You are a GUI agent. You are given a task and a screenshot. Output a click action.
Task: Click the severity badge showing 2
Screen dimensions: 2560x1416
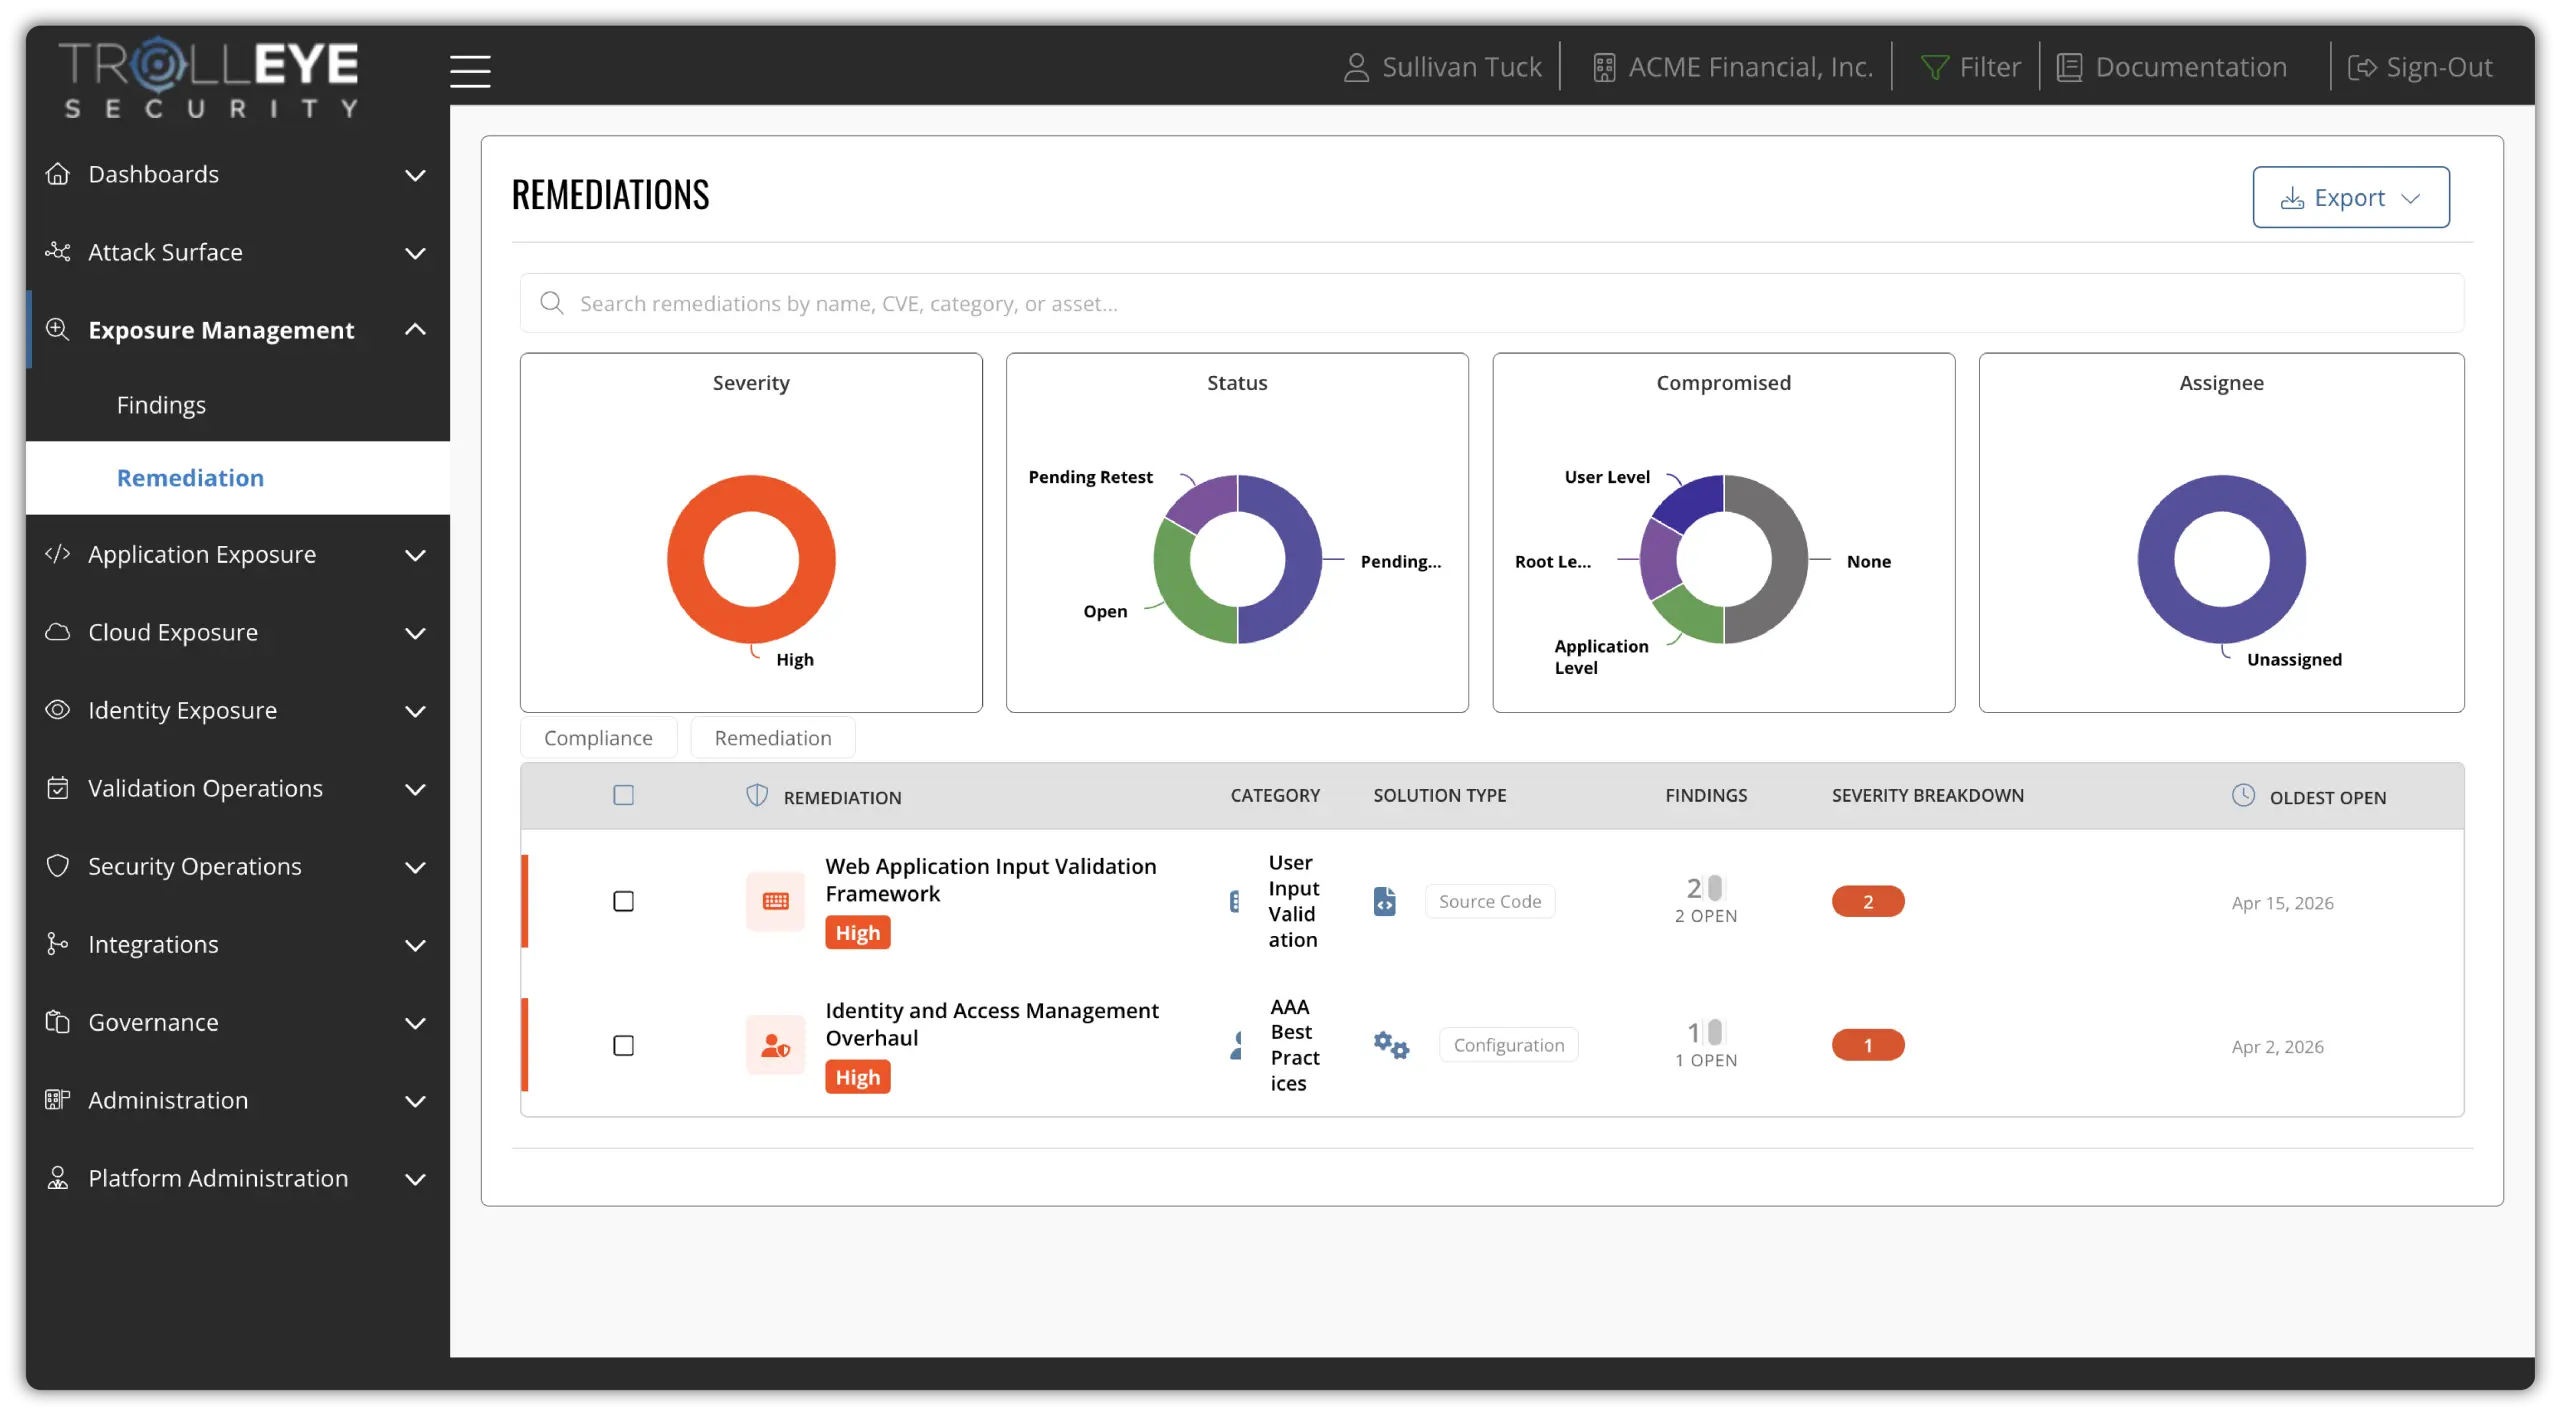point(1868,902)
